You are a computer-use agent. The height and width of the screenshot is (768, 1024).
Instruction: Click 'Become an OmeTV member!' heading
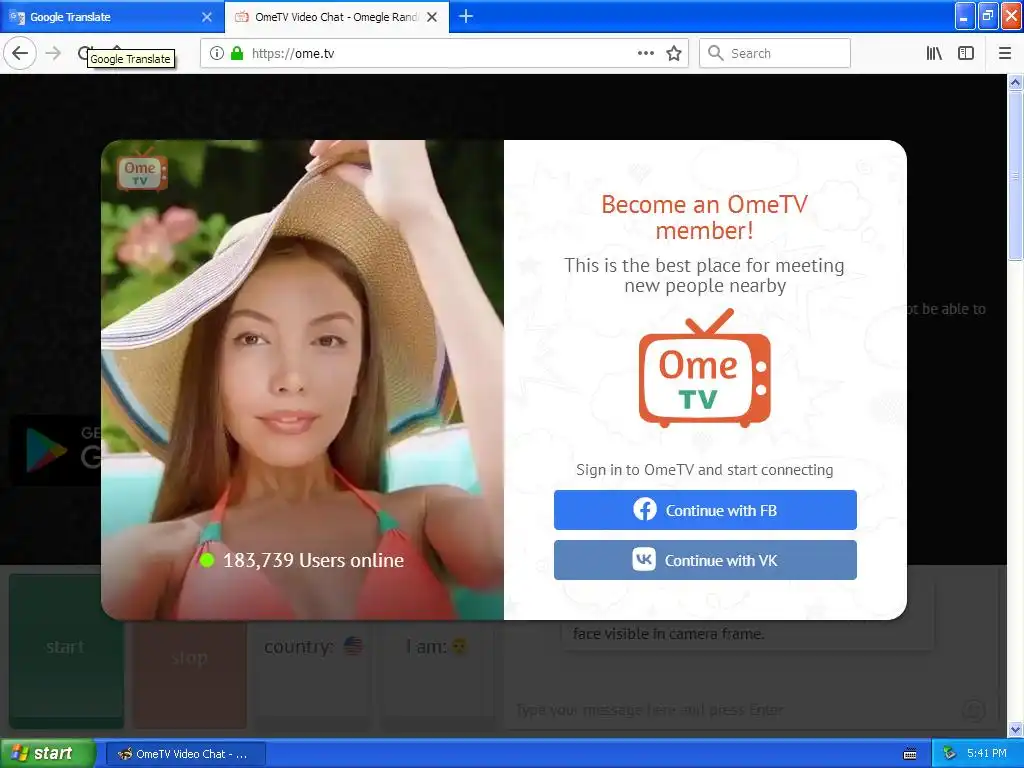[x=705, y=217]
